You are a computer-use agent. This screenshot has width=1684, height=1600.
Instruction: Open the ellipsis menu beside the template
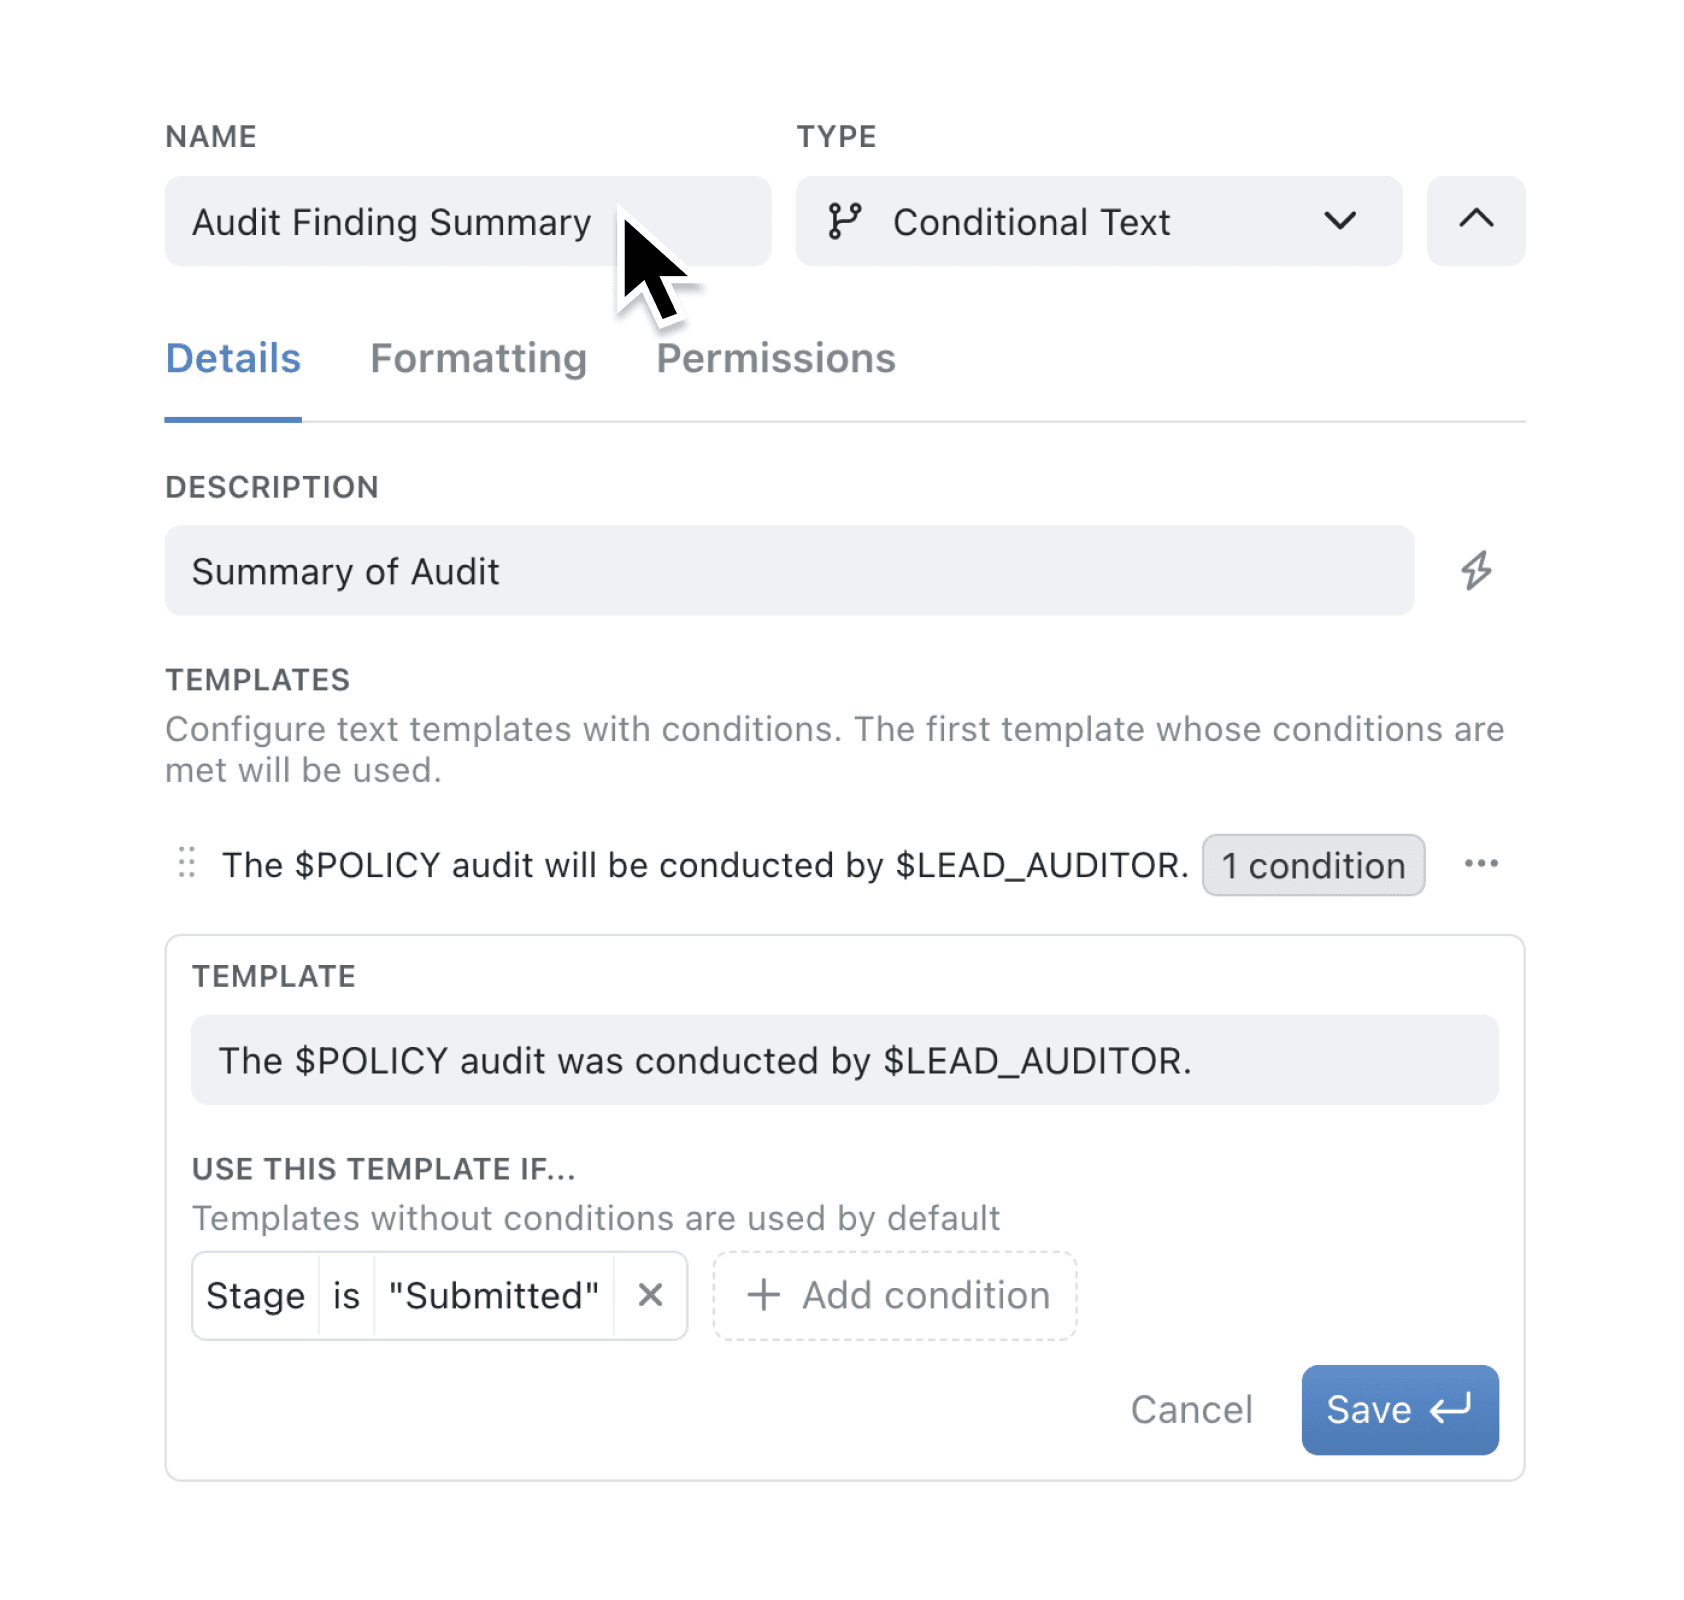[1482, 864]
